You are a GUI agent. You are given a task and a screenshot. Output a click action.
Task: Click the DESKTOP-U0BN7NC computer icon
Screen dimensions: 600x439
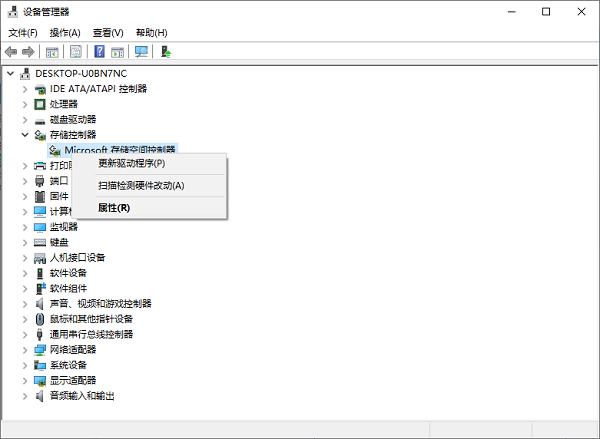pyautogui.click(x=25, y=73)
